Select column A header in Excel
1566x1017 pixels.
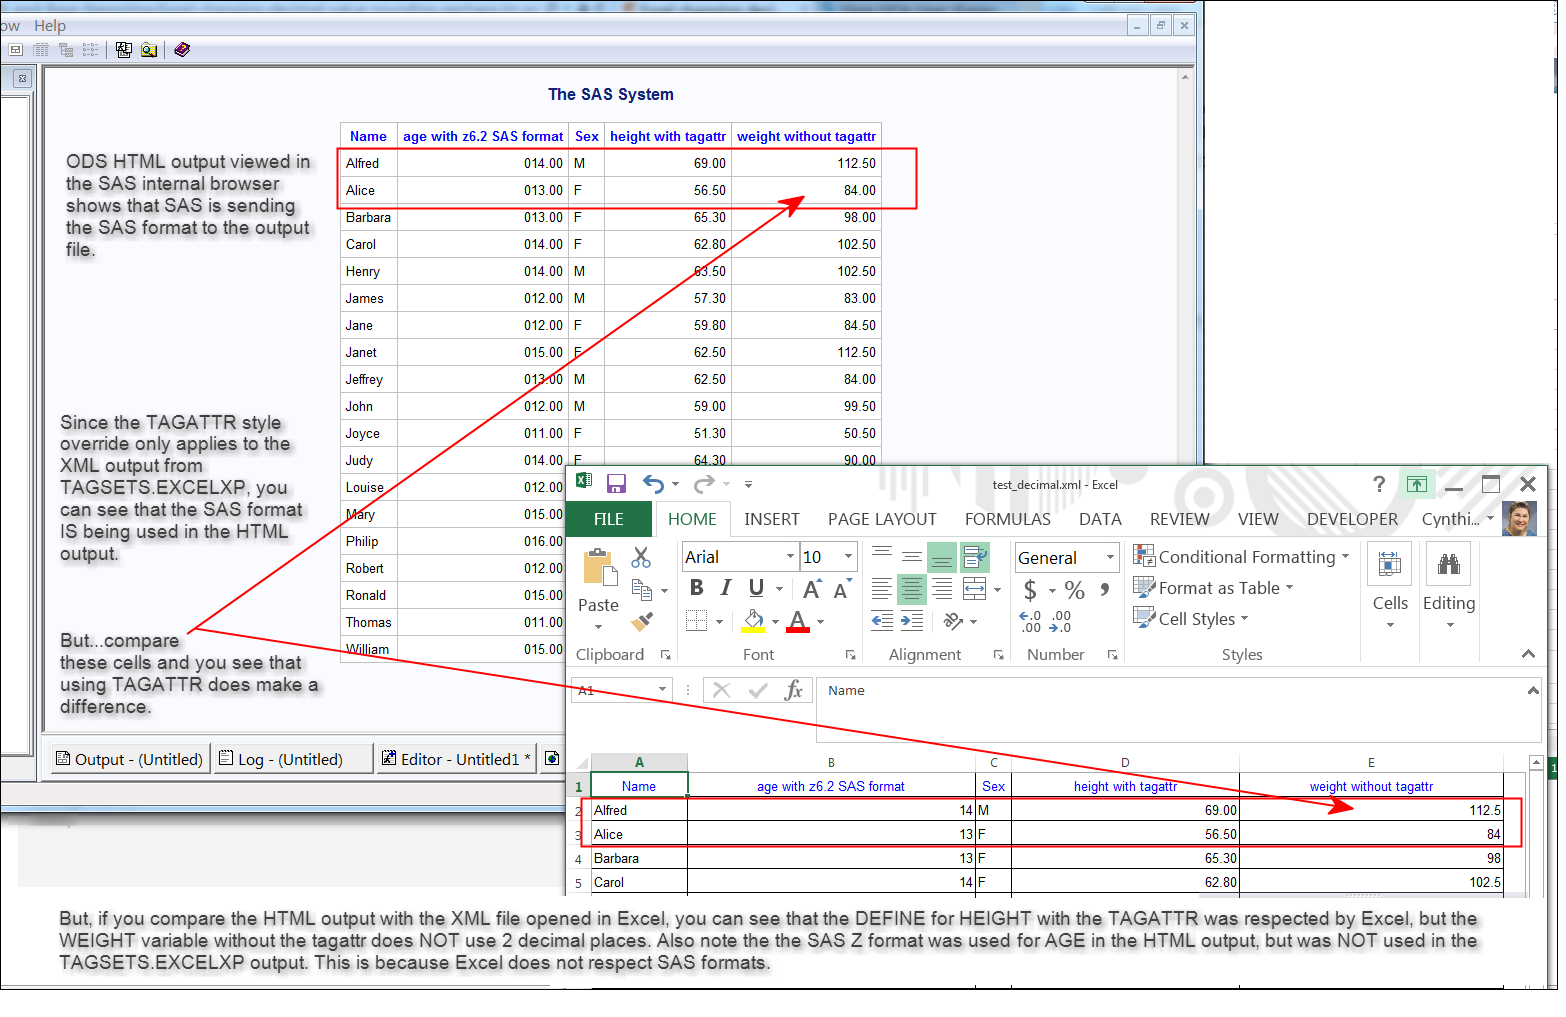pos(639,762)
